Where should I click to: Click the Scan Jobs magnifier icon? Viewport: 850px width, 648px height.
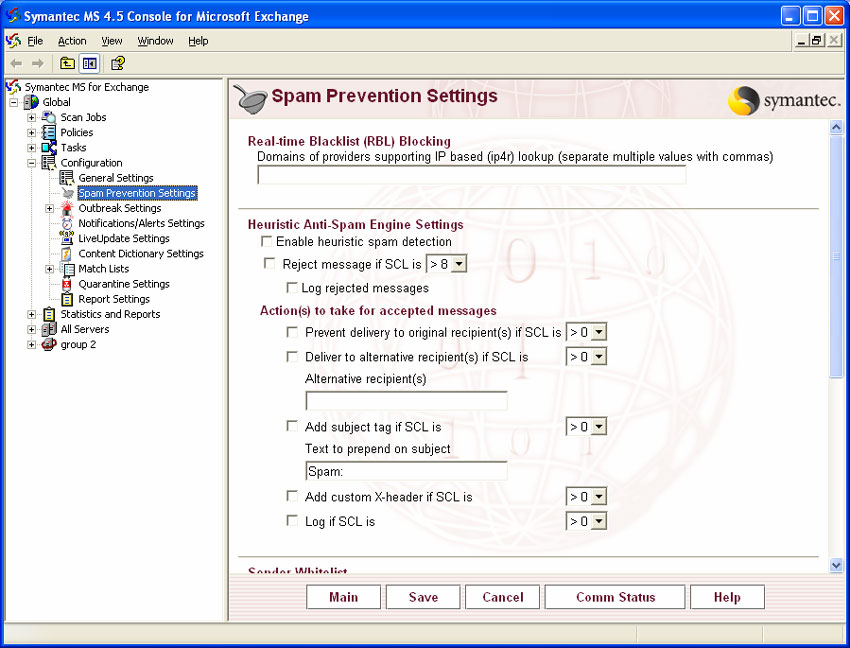[49, 117]
